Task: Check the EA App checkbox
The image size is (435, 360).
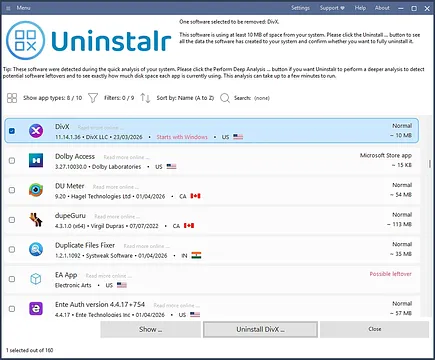Action: [12, 279]
